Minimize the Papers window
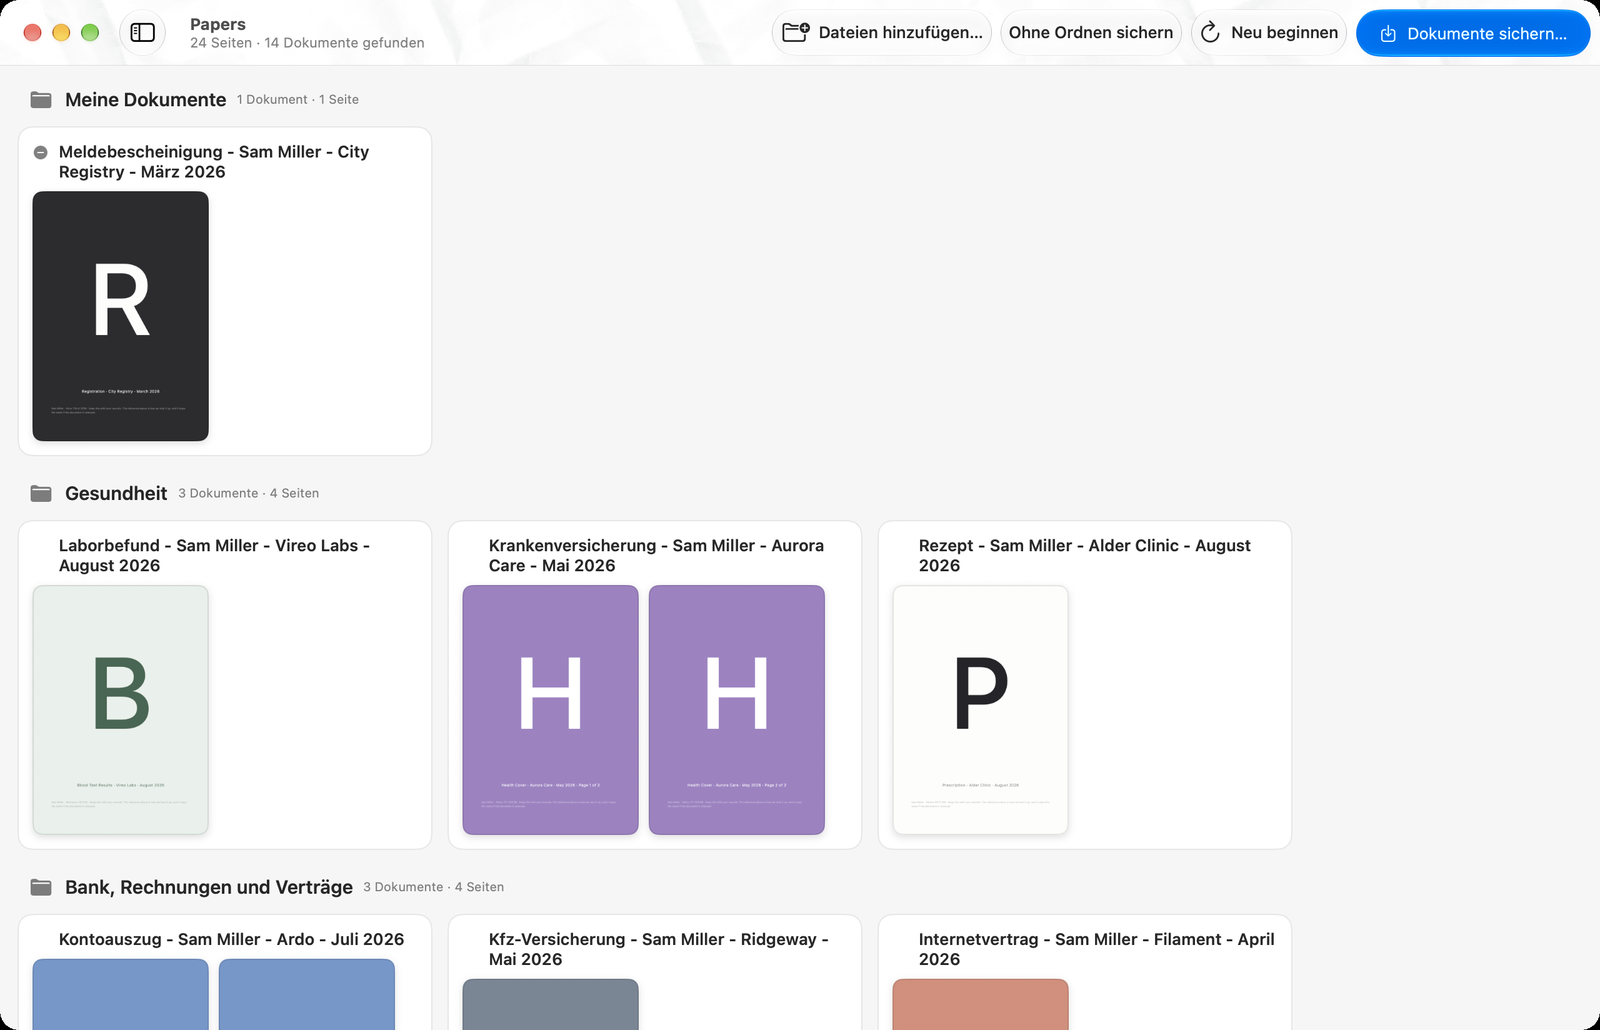1600x1030 pixels. click(x=61, y=33)
